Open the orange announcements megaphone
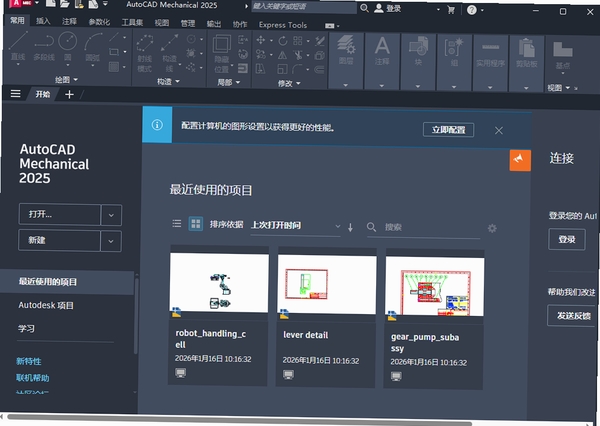600x426 pixels. pos(520,160)
